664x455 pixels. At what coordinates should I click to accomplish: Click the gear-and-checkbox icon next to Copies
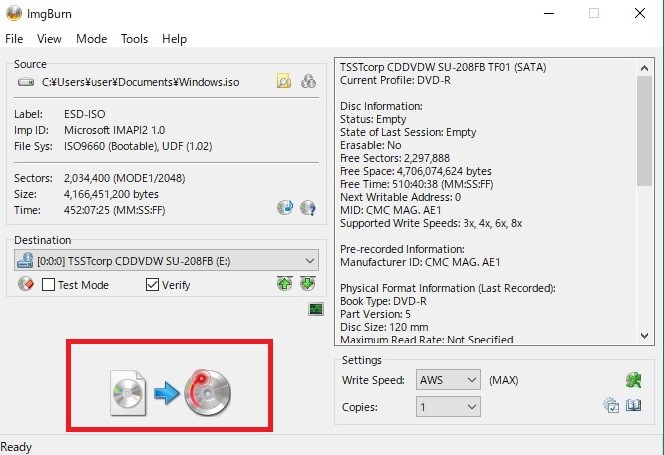click(611, 406)
